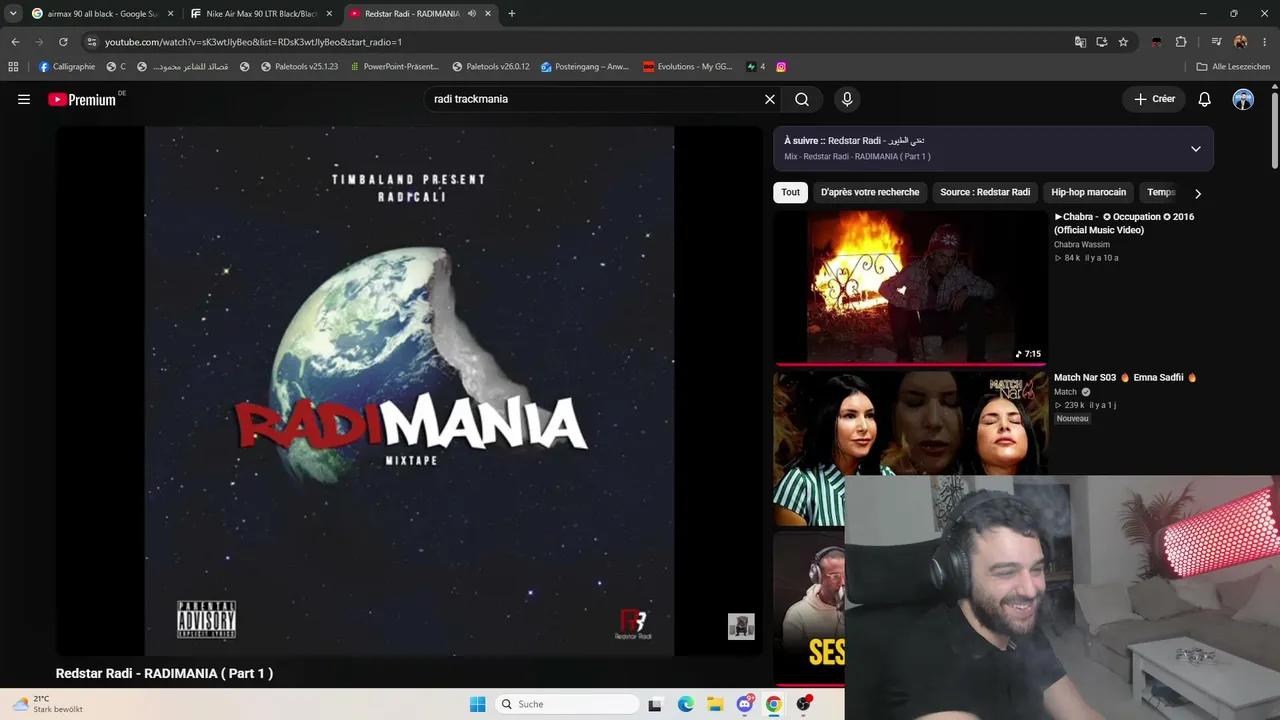This screenshot has height=720, width=1280.
Task: Open the Chabra - Occupation 2016 video title
Action: click(1124, 223)
